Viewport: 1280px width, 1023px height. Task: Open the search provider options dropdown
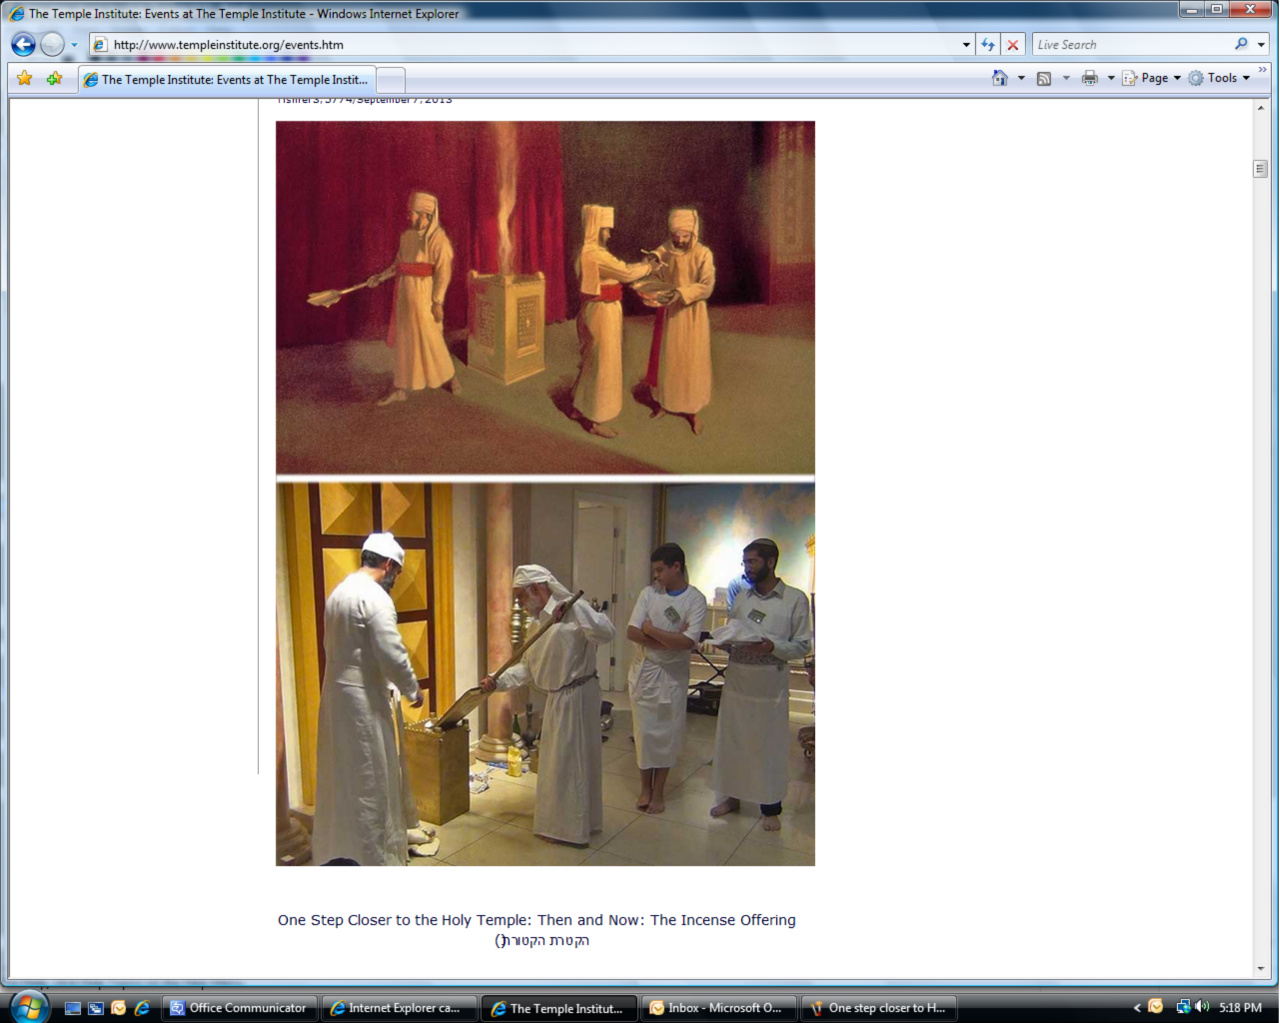[x=1261, y=45]
